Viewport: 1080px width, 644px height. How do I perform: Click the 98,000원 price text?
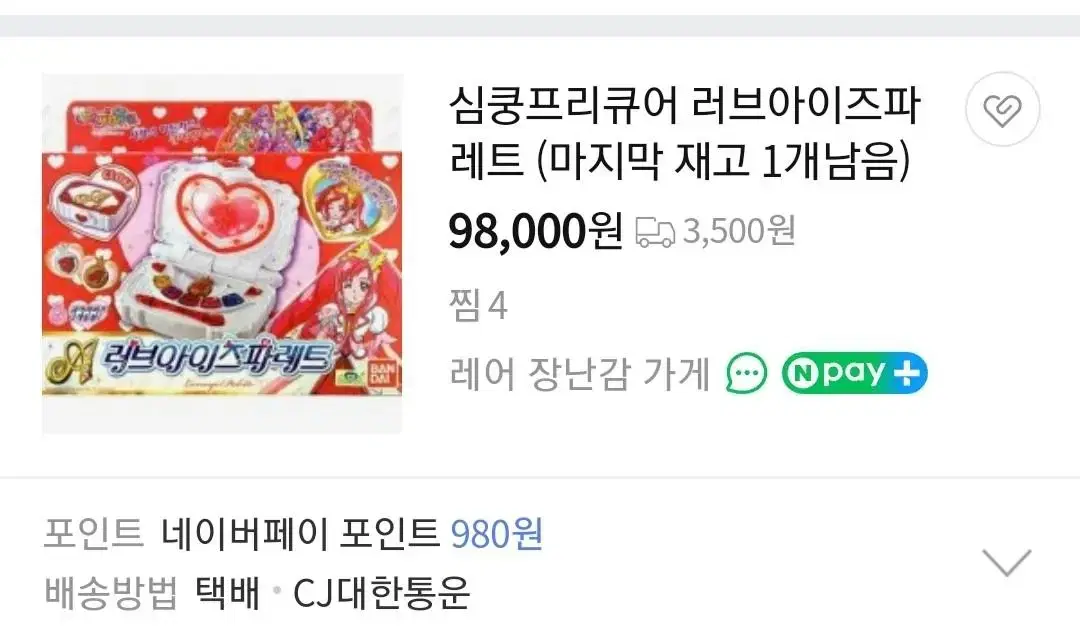coord(536,231)
